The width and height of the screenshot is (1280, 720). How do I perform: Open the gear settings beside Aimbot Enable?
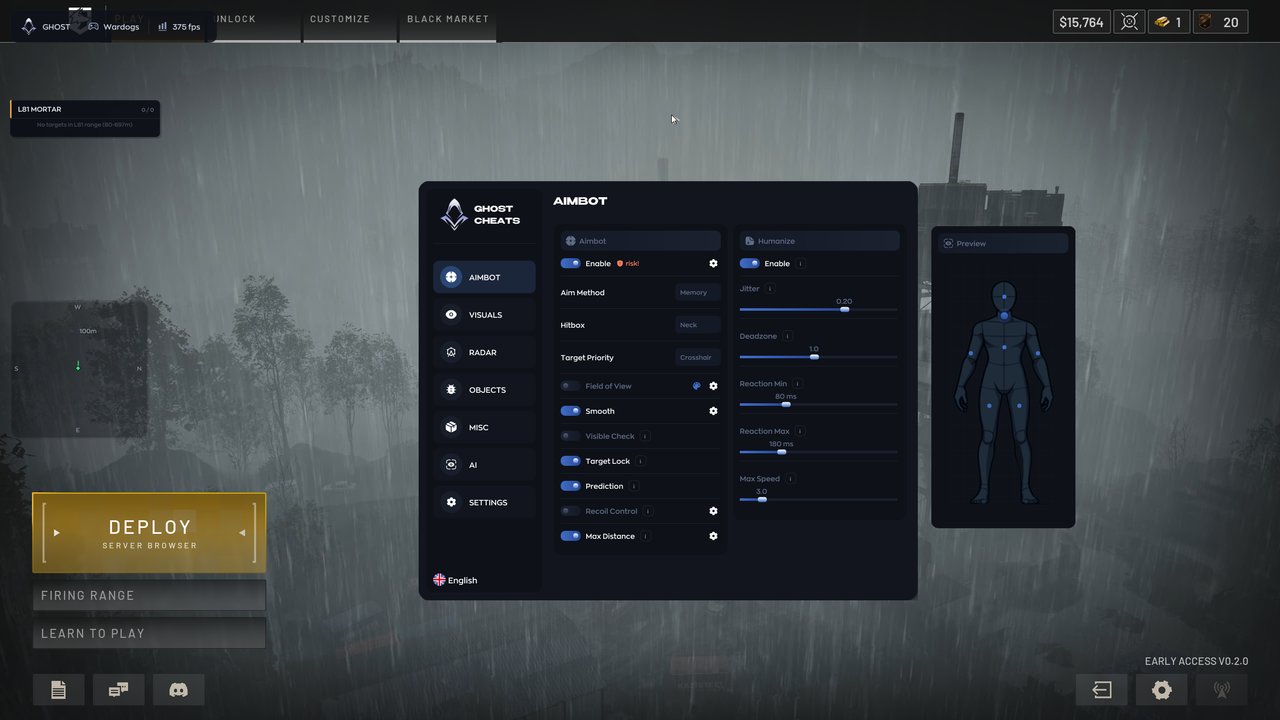pyautogui.click(x=713, y=264)
